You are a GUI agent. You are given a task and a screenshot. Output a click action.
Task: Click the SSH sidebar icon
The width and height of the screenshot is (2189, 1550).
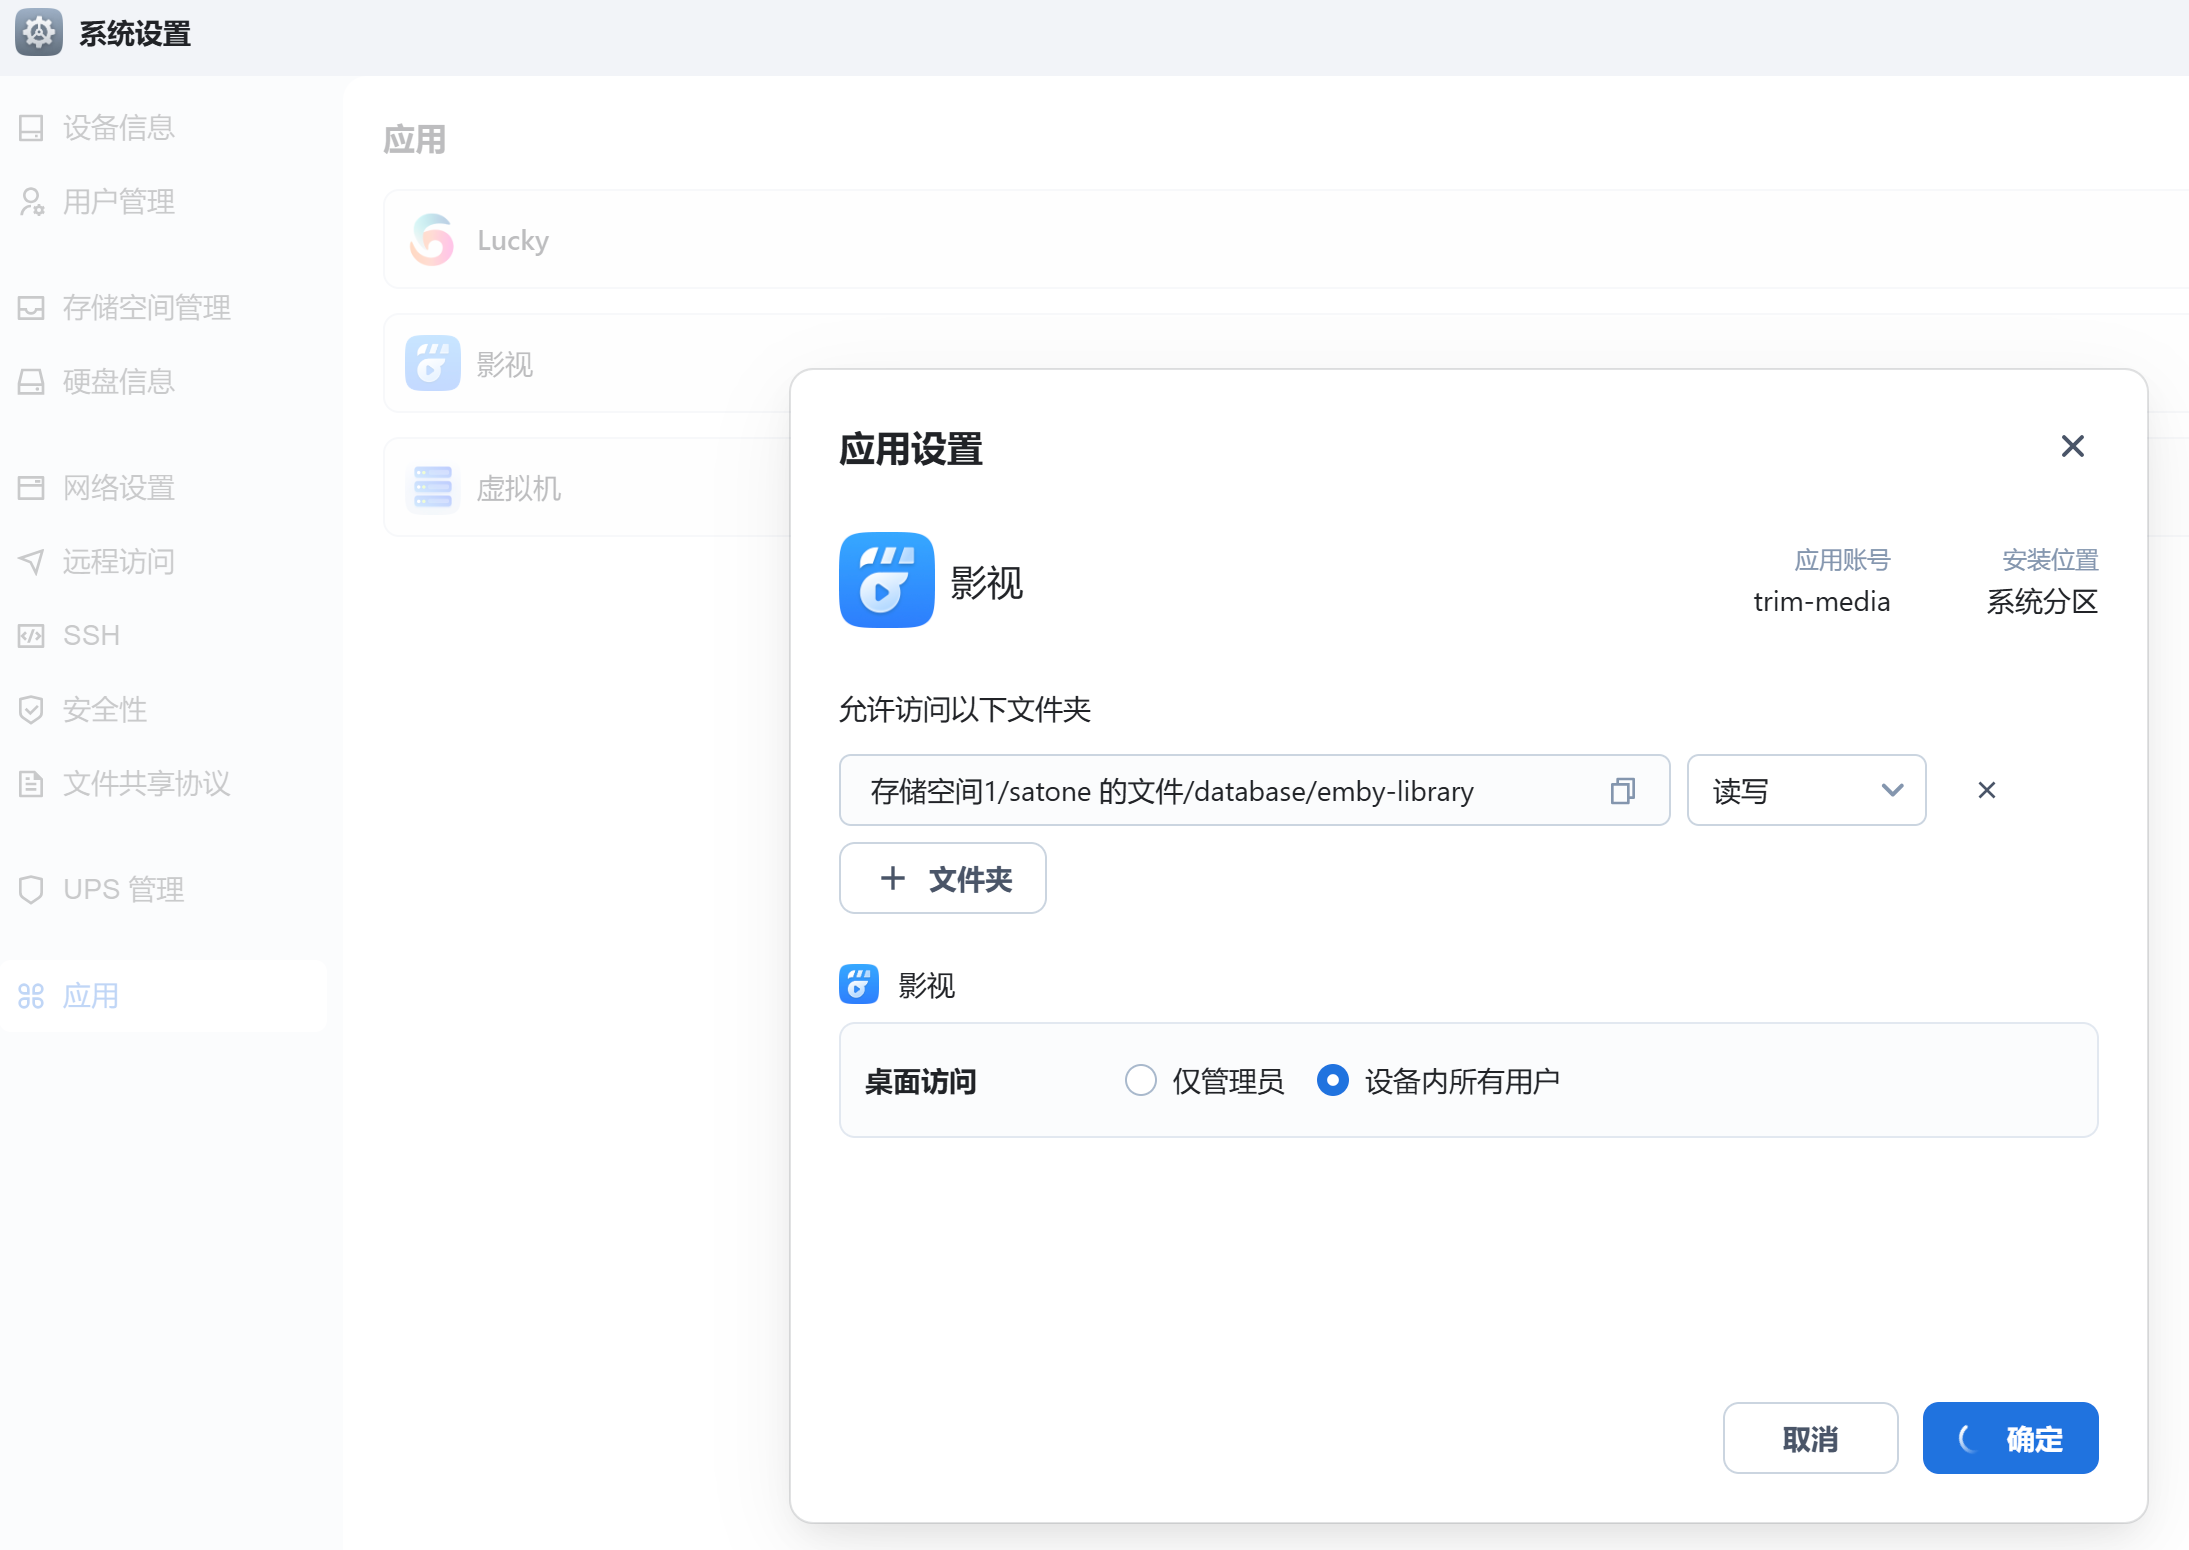click(31, 636)
